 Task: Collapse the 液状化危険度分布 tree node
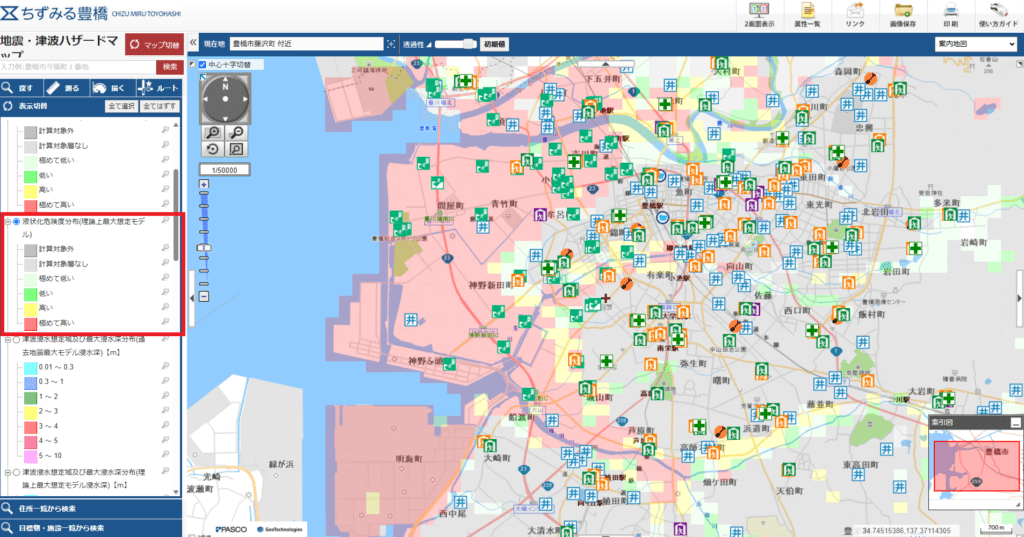point(8,222)
